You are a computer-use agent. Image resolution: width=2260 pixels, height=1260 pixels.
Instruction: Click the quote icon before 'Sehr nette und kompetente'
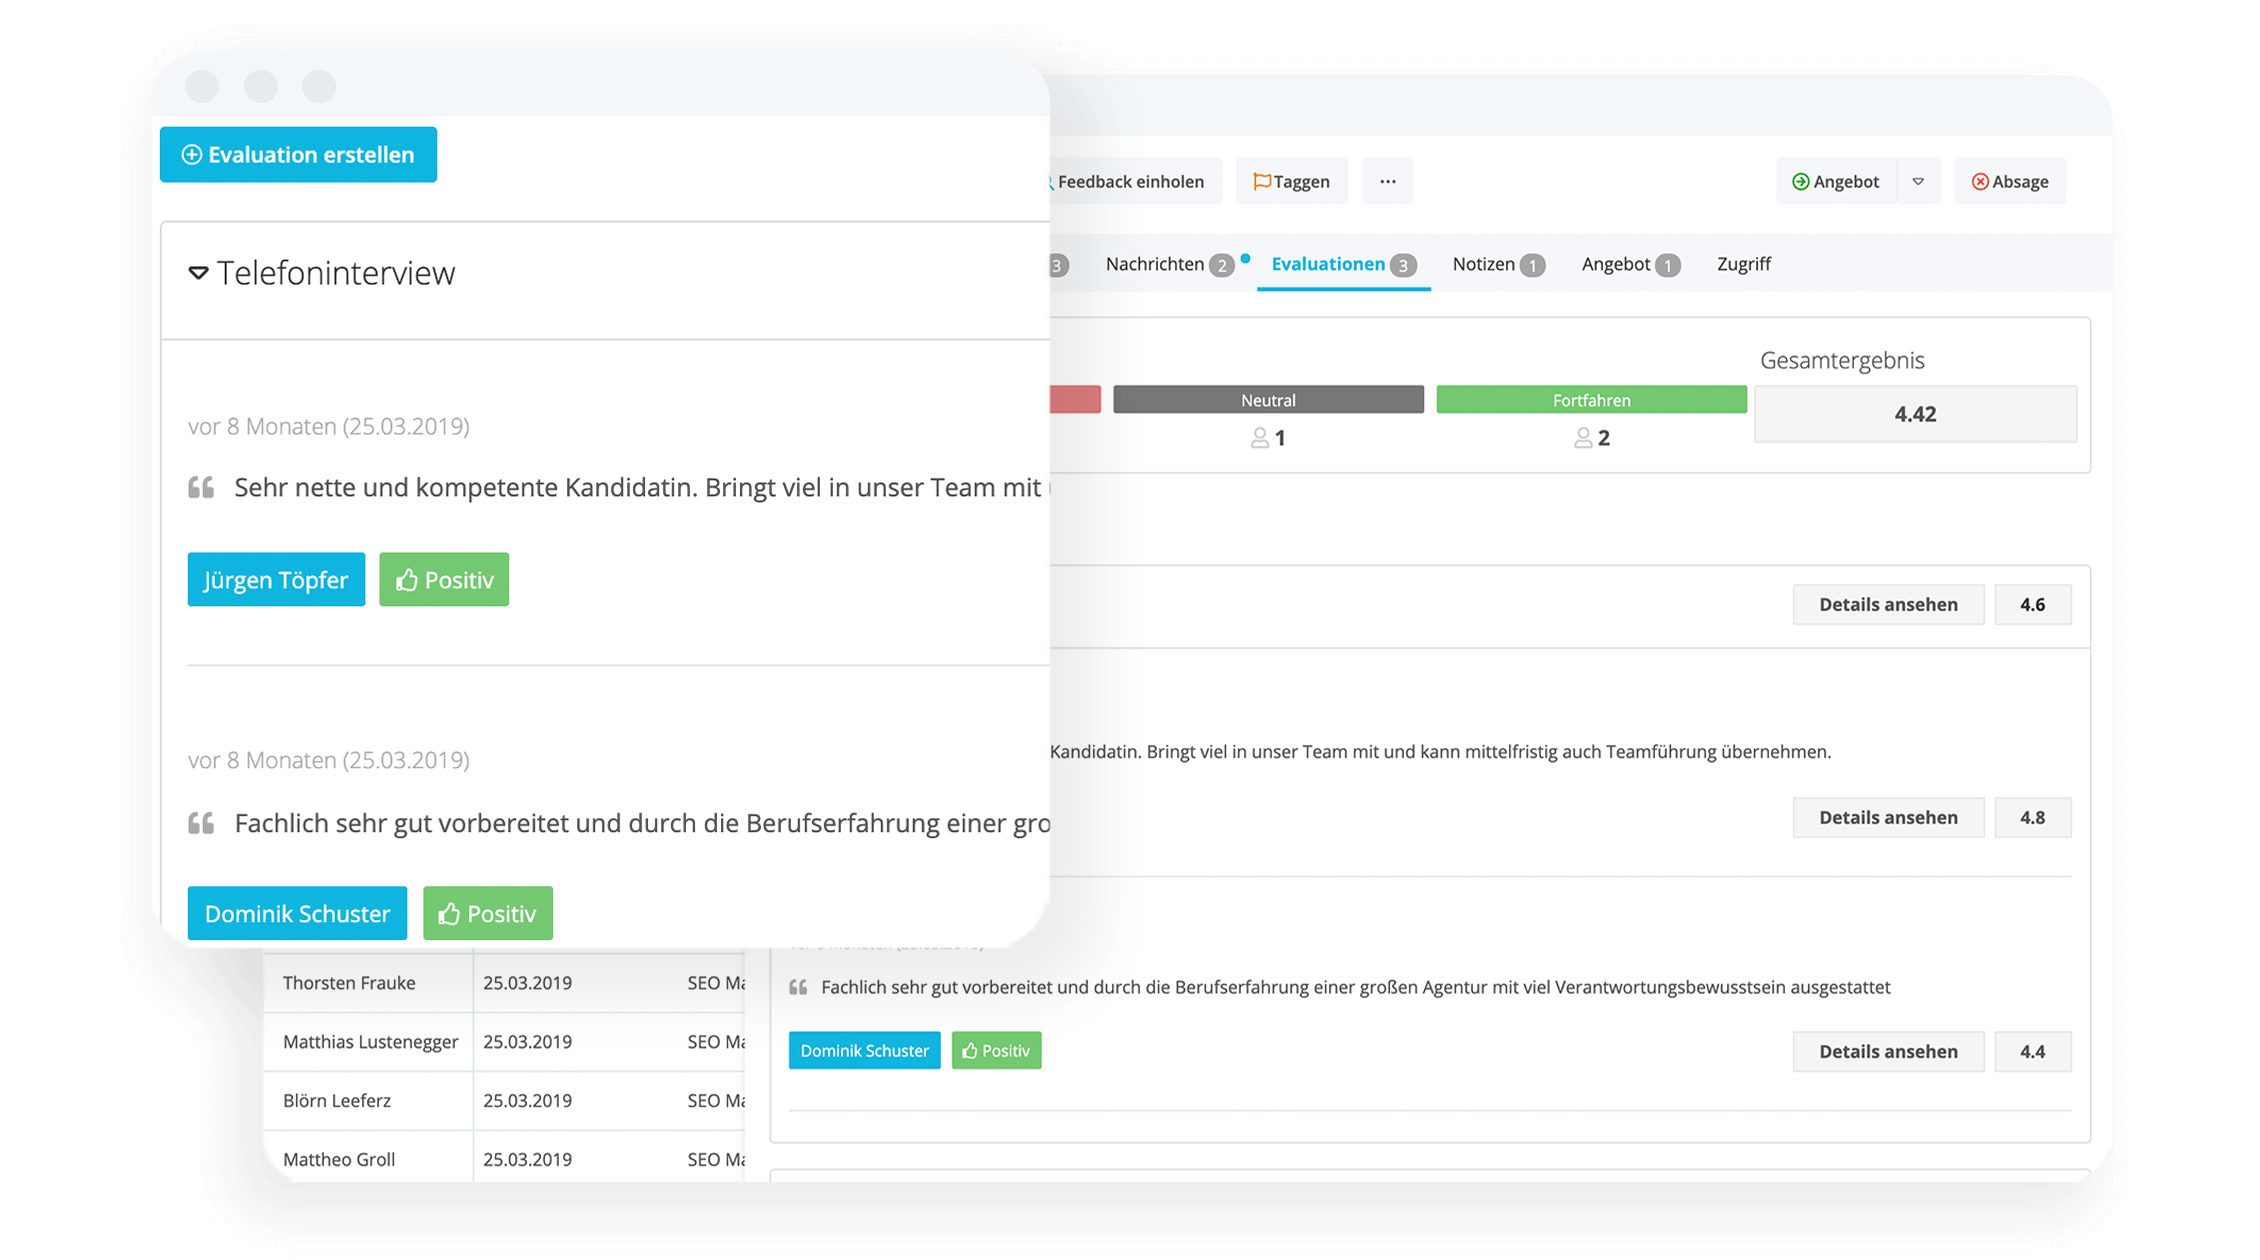(201, 488)
